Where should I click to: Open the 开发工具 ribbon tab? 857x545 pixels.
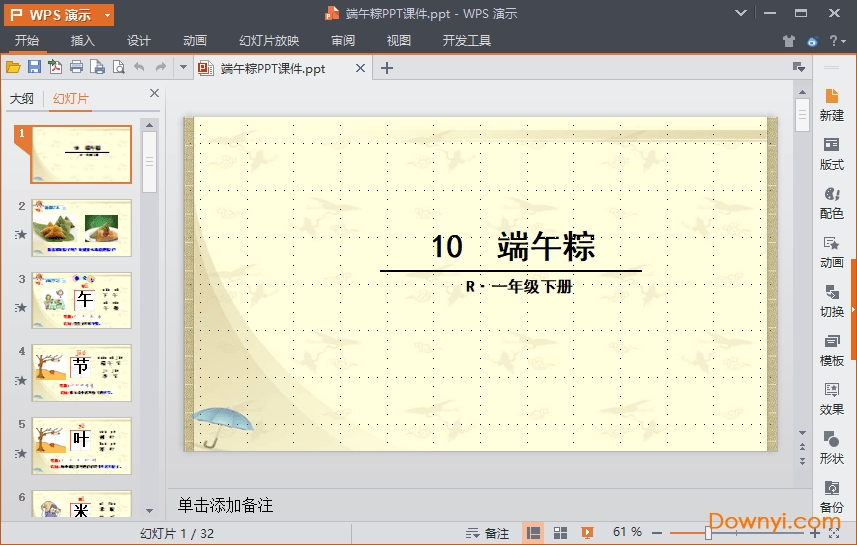(x=467, y=40)
